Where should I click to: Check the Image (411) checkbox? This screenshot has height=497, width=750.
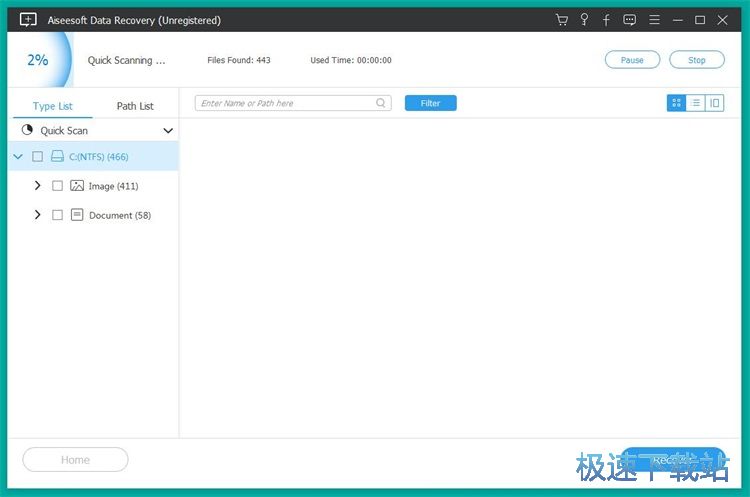[x=57, y=186]
